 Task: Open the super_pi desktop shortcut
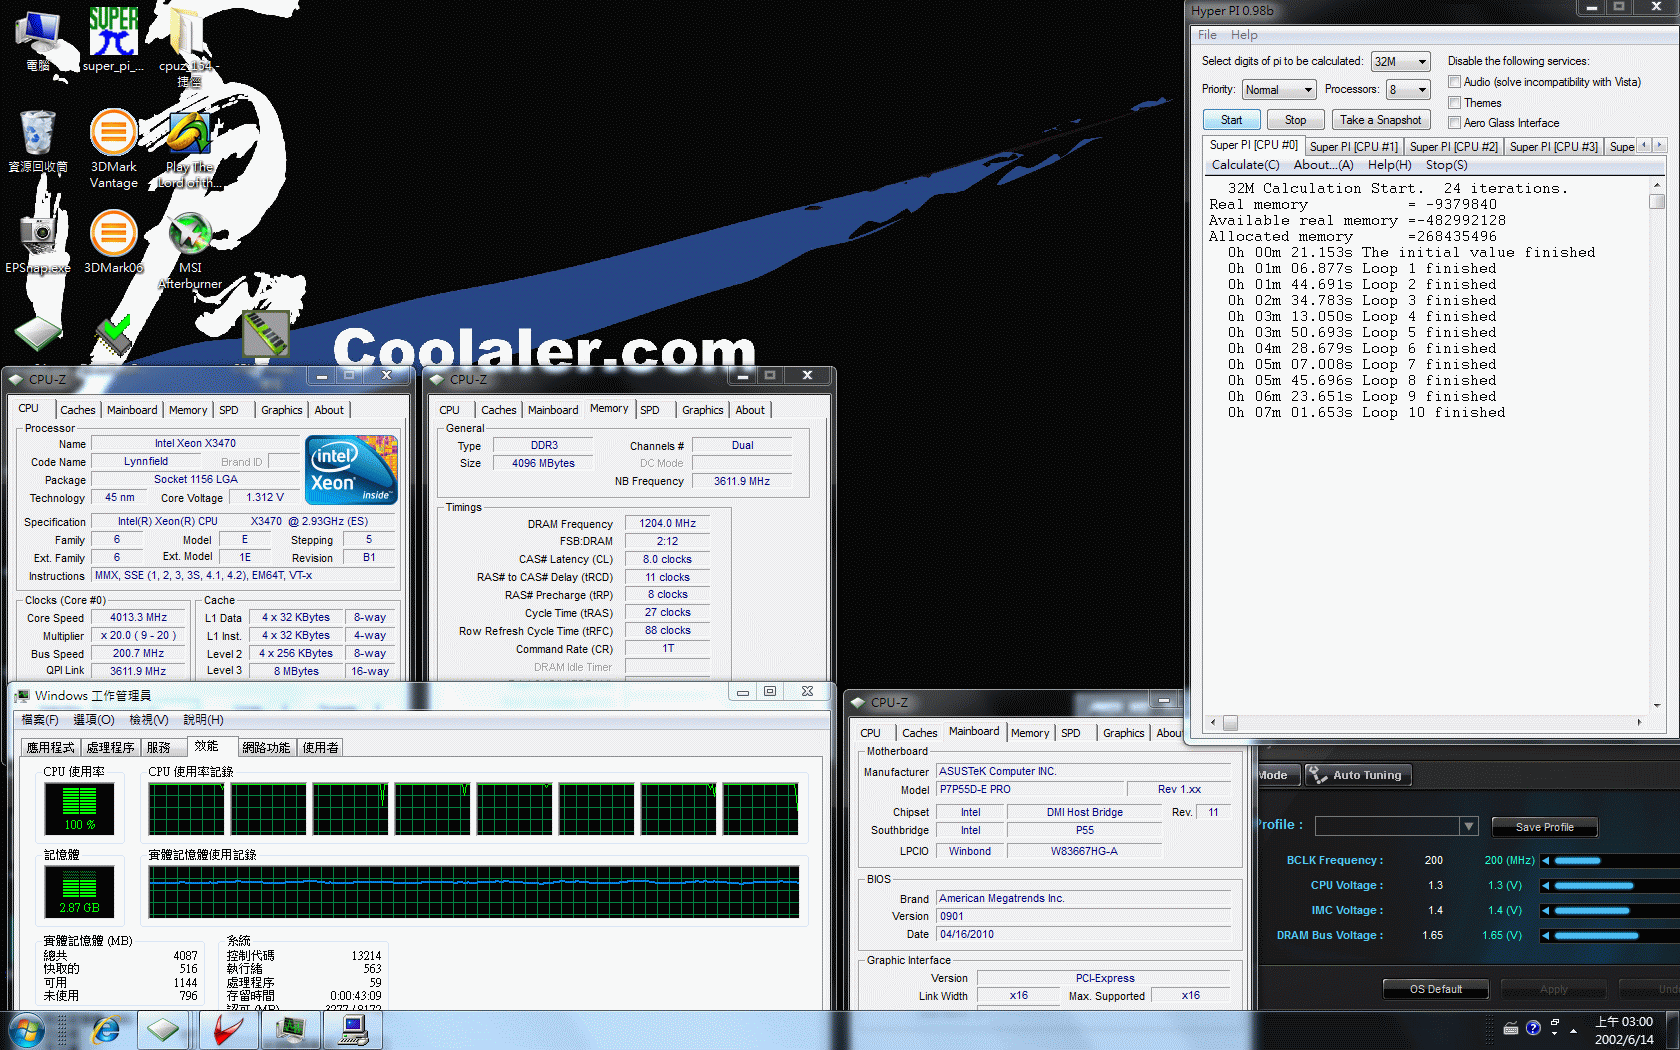(113, 40)
